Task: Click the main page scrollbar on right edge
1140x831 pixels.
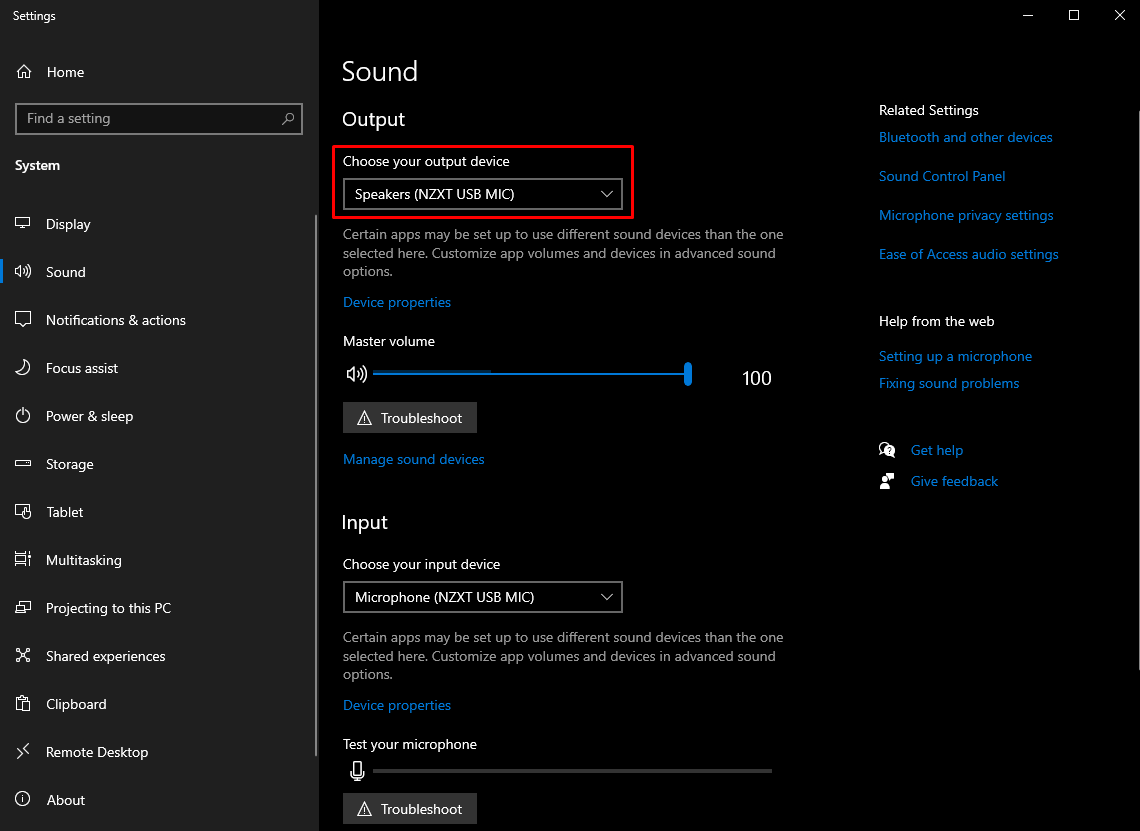Action: point(1137,389)
